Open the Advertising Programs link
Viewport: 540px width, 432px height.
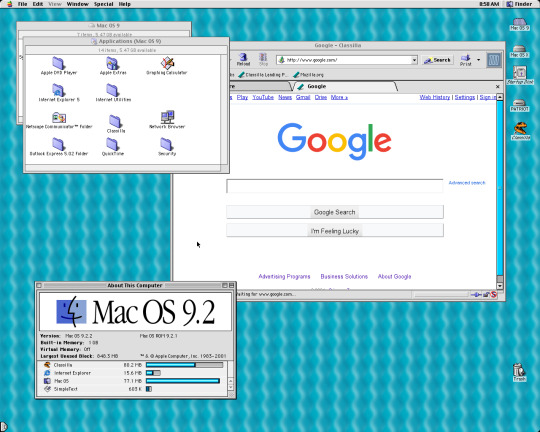pyautogui.click(x=284, y=276)
